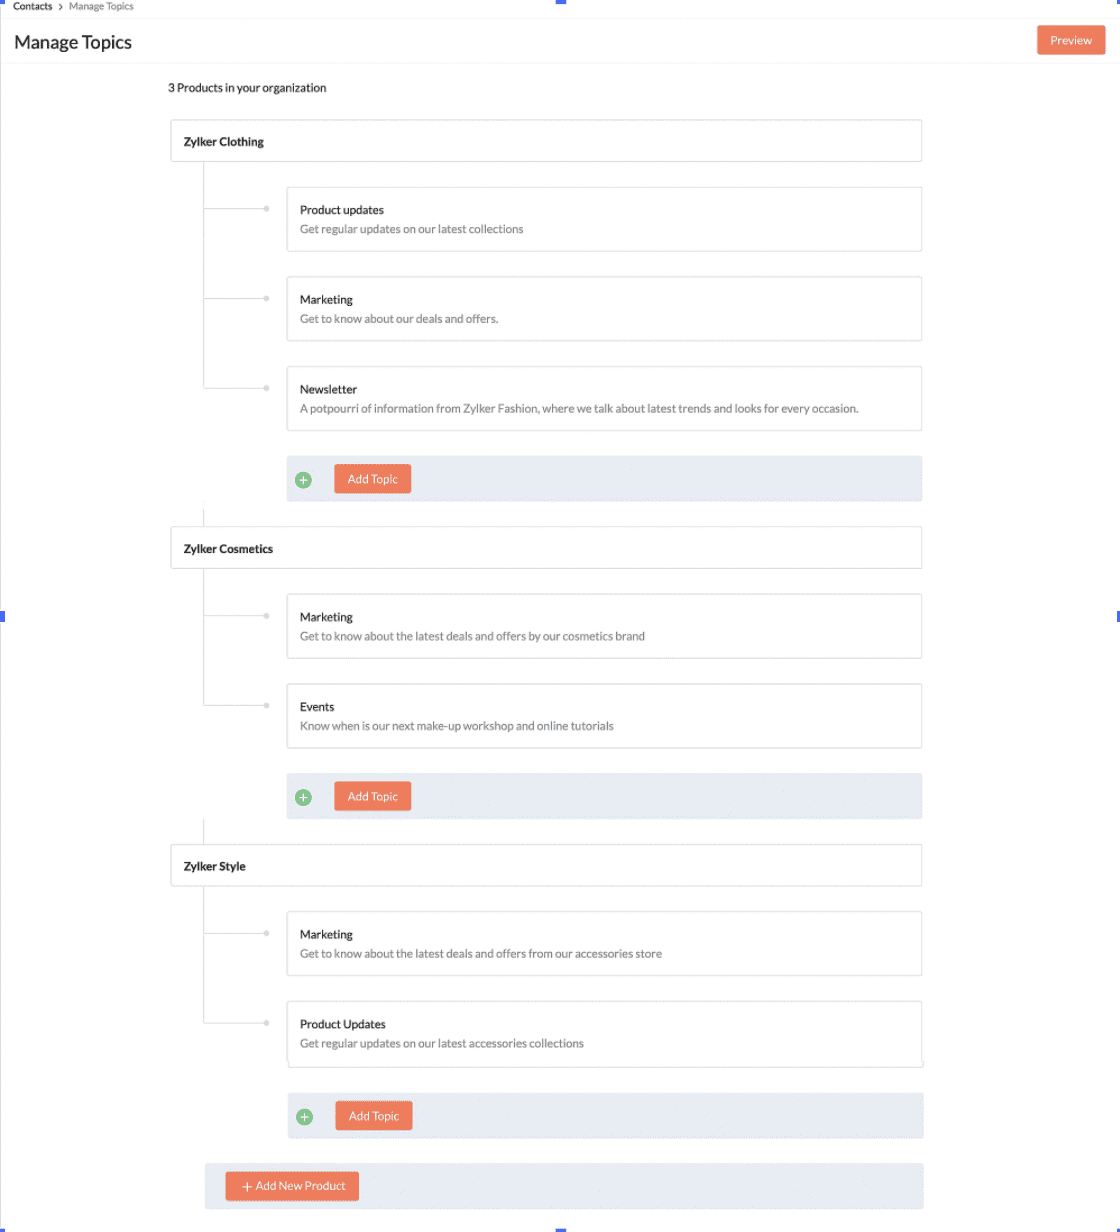The width and height of the screenshot is (1120, 1232).
Task: Add Topic to Zylker Style
Action: click(373, 1116)
